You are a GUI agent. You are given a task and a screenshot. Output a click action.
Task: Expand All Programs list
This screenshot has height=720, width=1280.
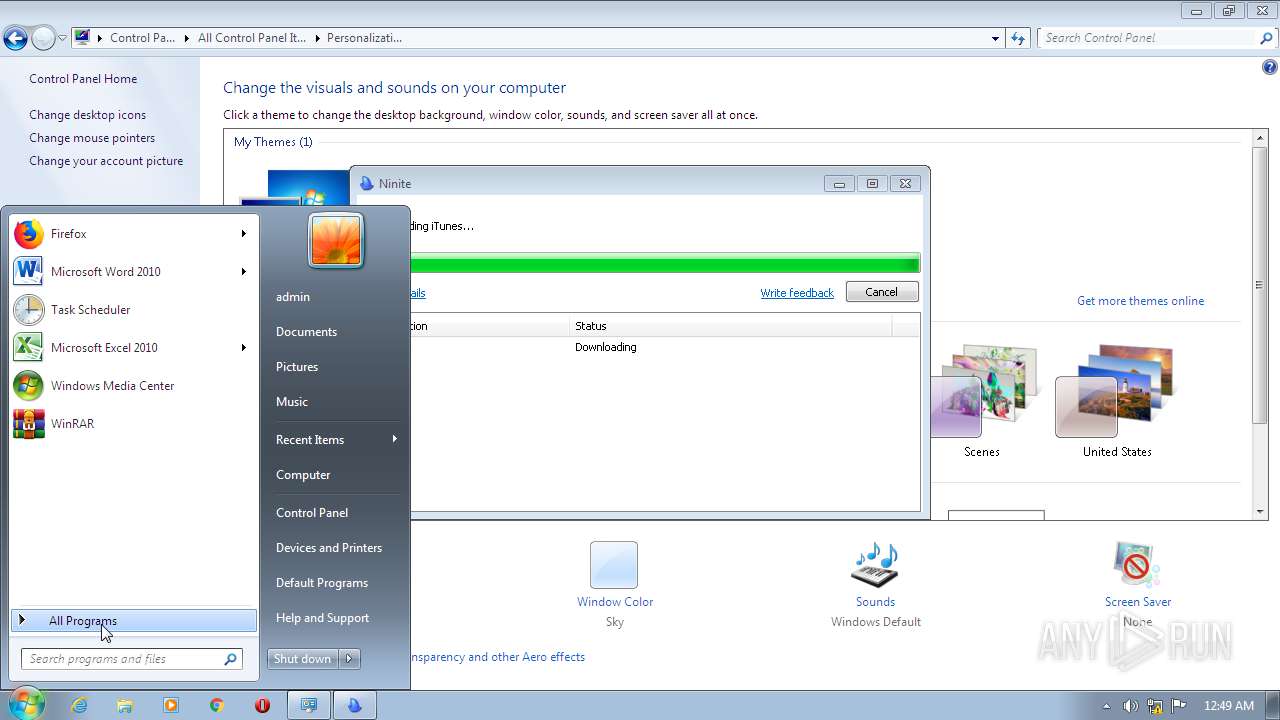(133, 621)
